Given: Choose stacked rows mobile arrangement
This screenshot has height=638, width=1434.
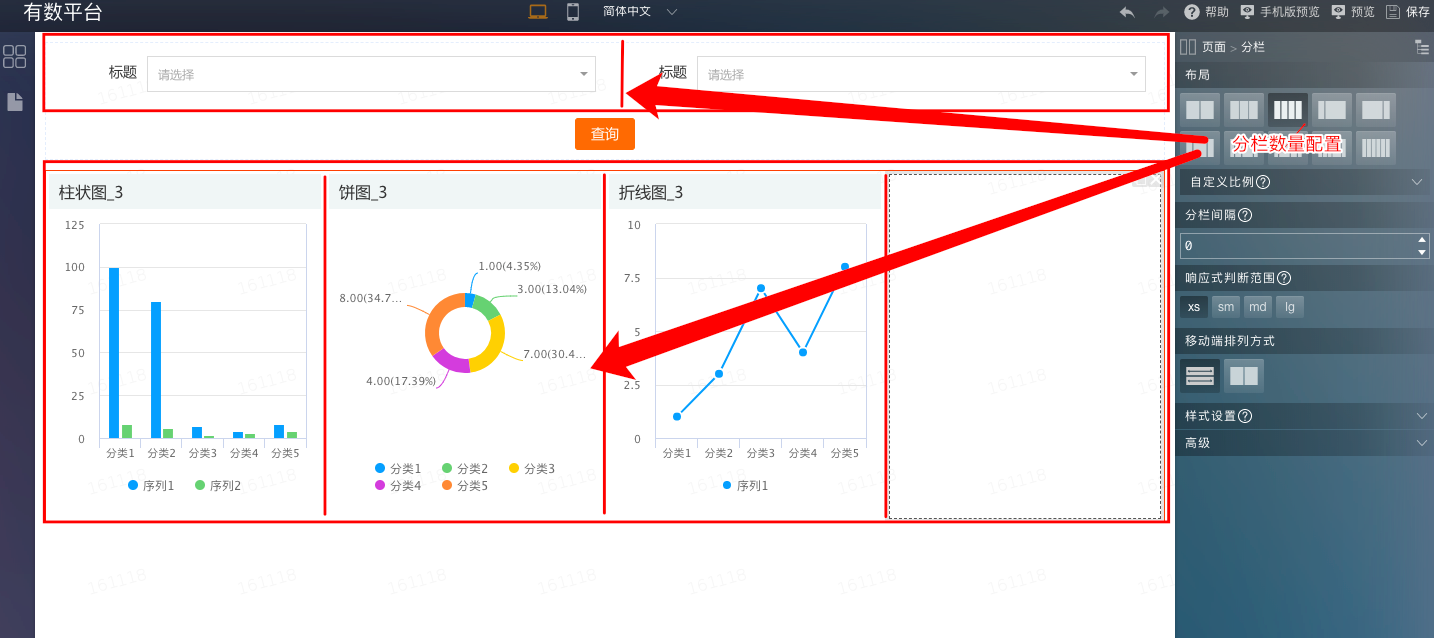Looking at the screenshot, I should click(x=1200, y=376).
